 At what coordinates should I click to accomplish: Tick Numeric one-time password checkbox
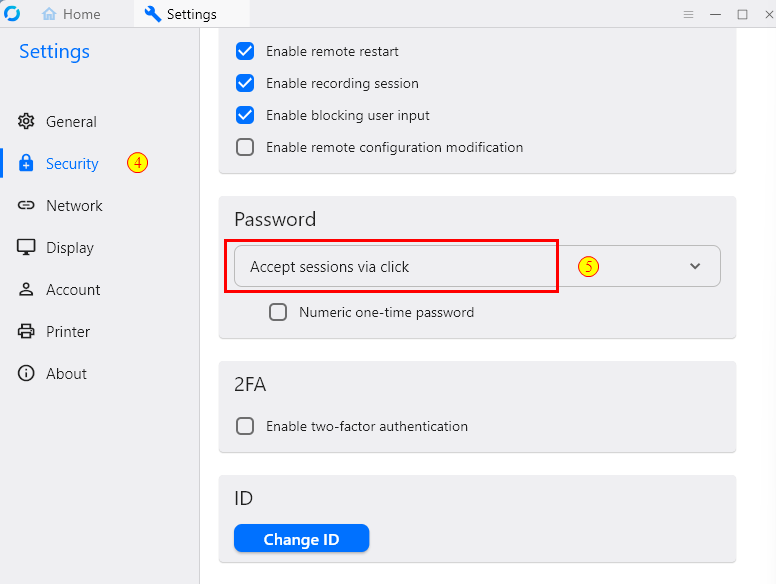pos(278,312)
